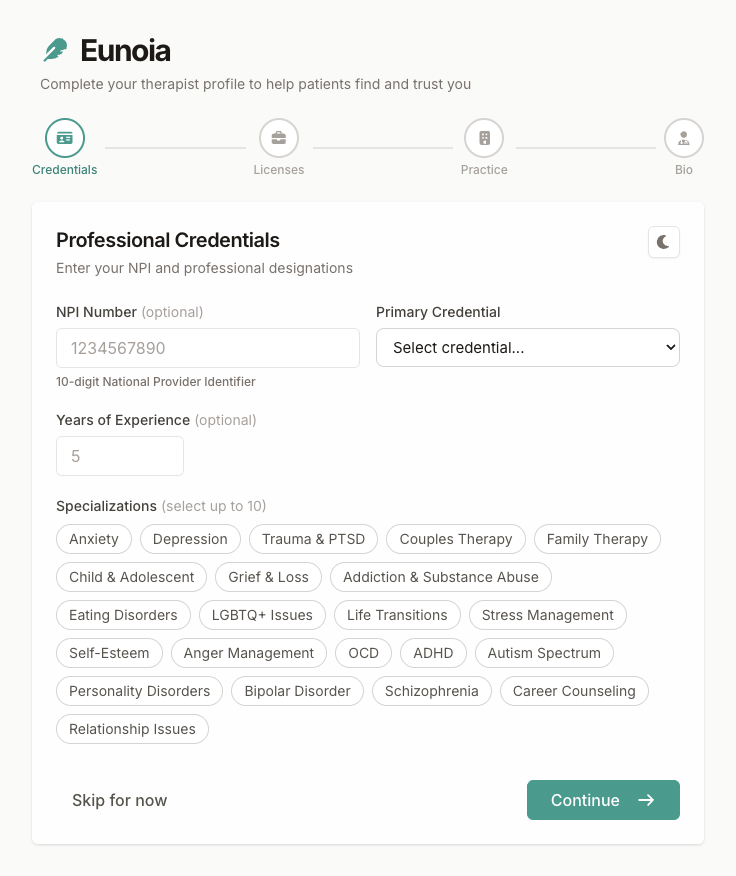Toggle the Trauma & PTSD chip
The height and width of the screenshot is (876, 736).
(314, 539)
